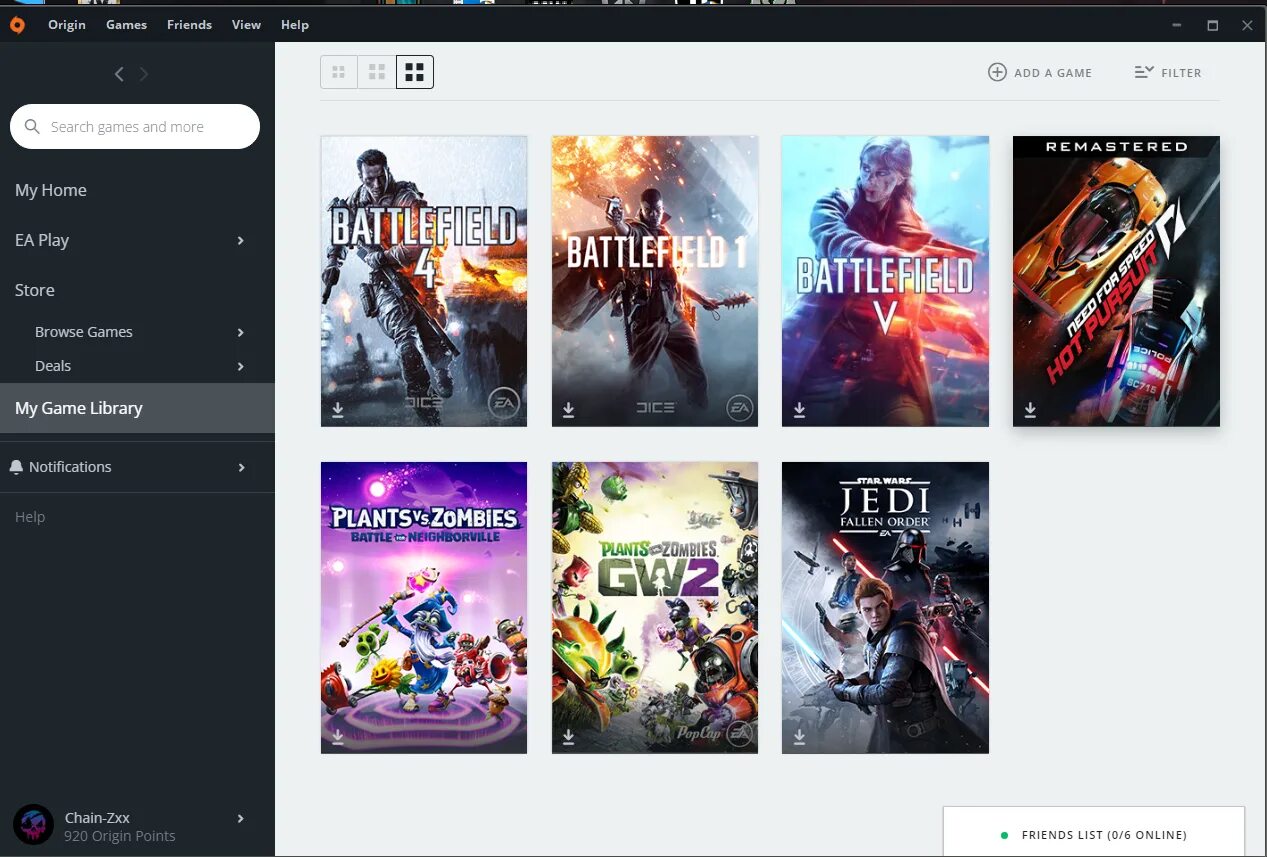Click the search magnifier icon
The width and height of the screenshot is (1267, 857).
click(x=32, y=127)
